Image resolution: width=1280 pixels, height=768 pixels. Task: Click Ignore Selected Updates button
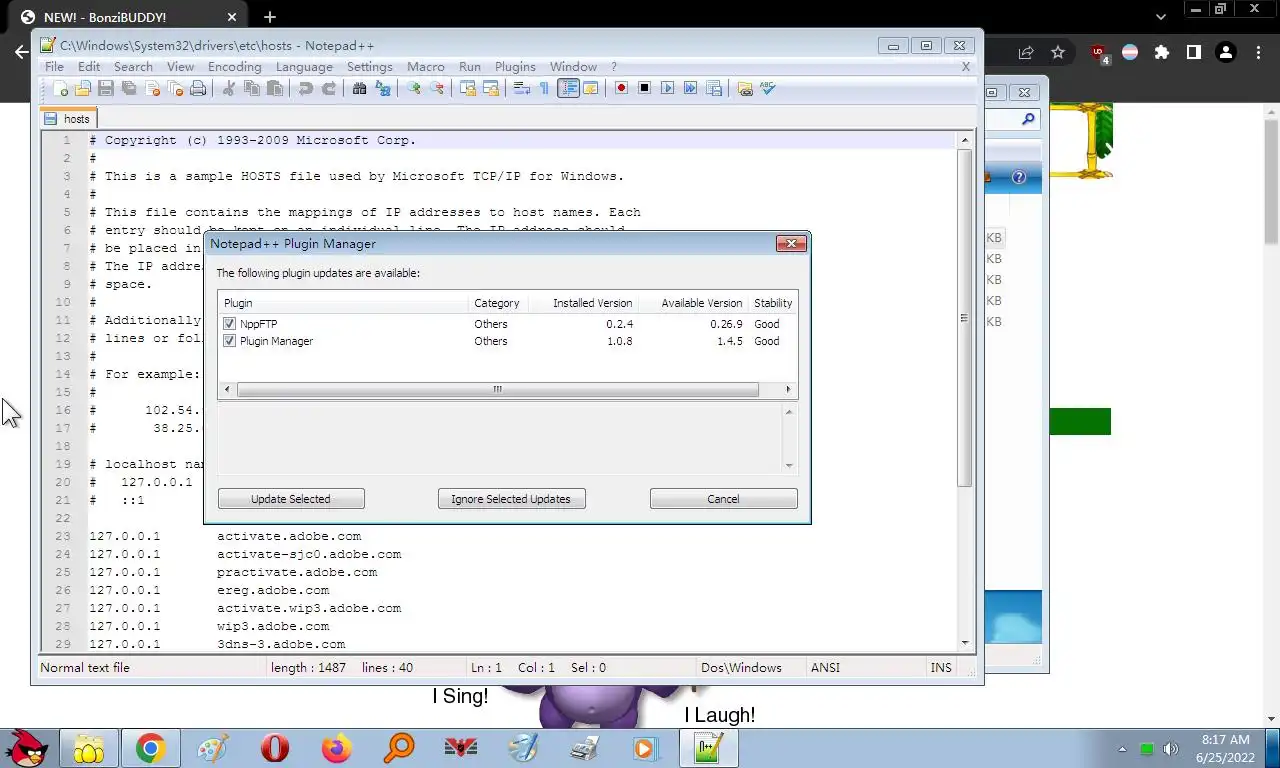pos(511,499)
